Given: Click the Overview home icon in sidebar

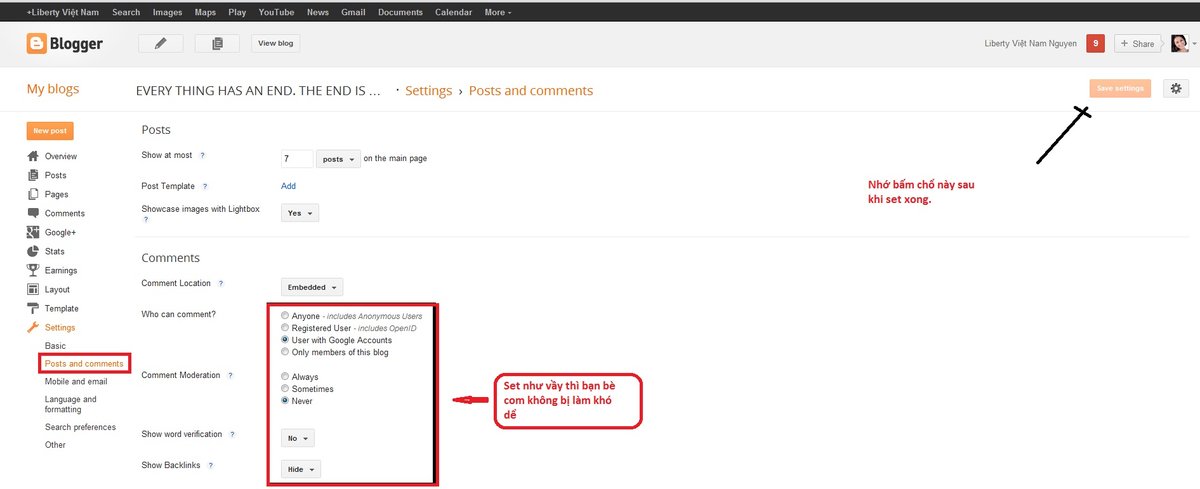Looking at the screenshot, I should (x=33, y=156).
